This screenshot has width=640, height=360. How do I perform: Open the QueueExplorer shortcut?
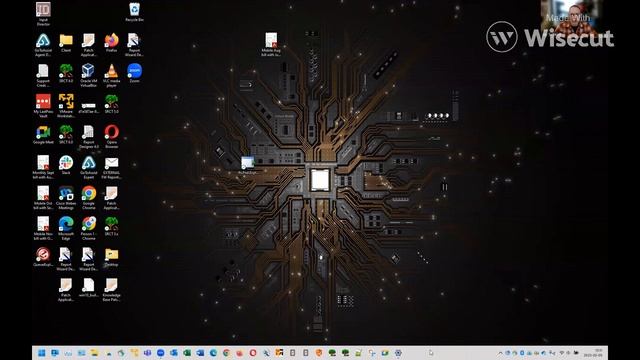click(x=43, y=257)
